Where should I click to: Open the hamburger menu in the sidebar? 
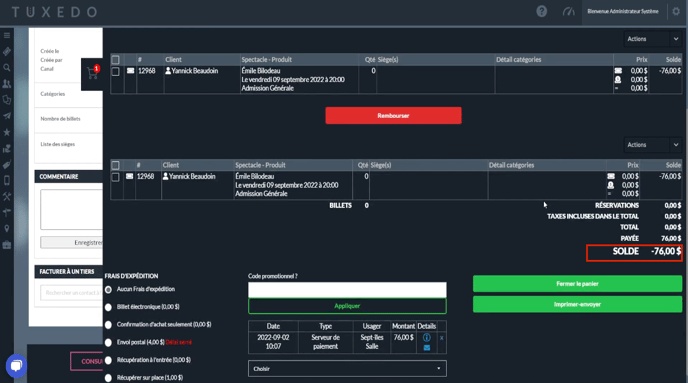click(7, 36)
